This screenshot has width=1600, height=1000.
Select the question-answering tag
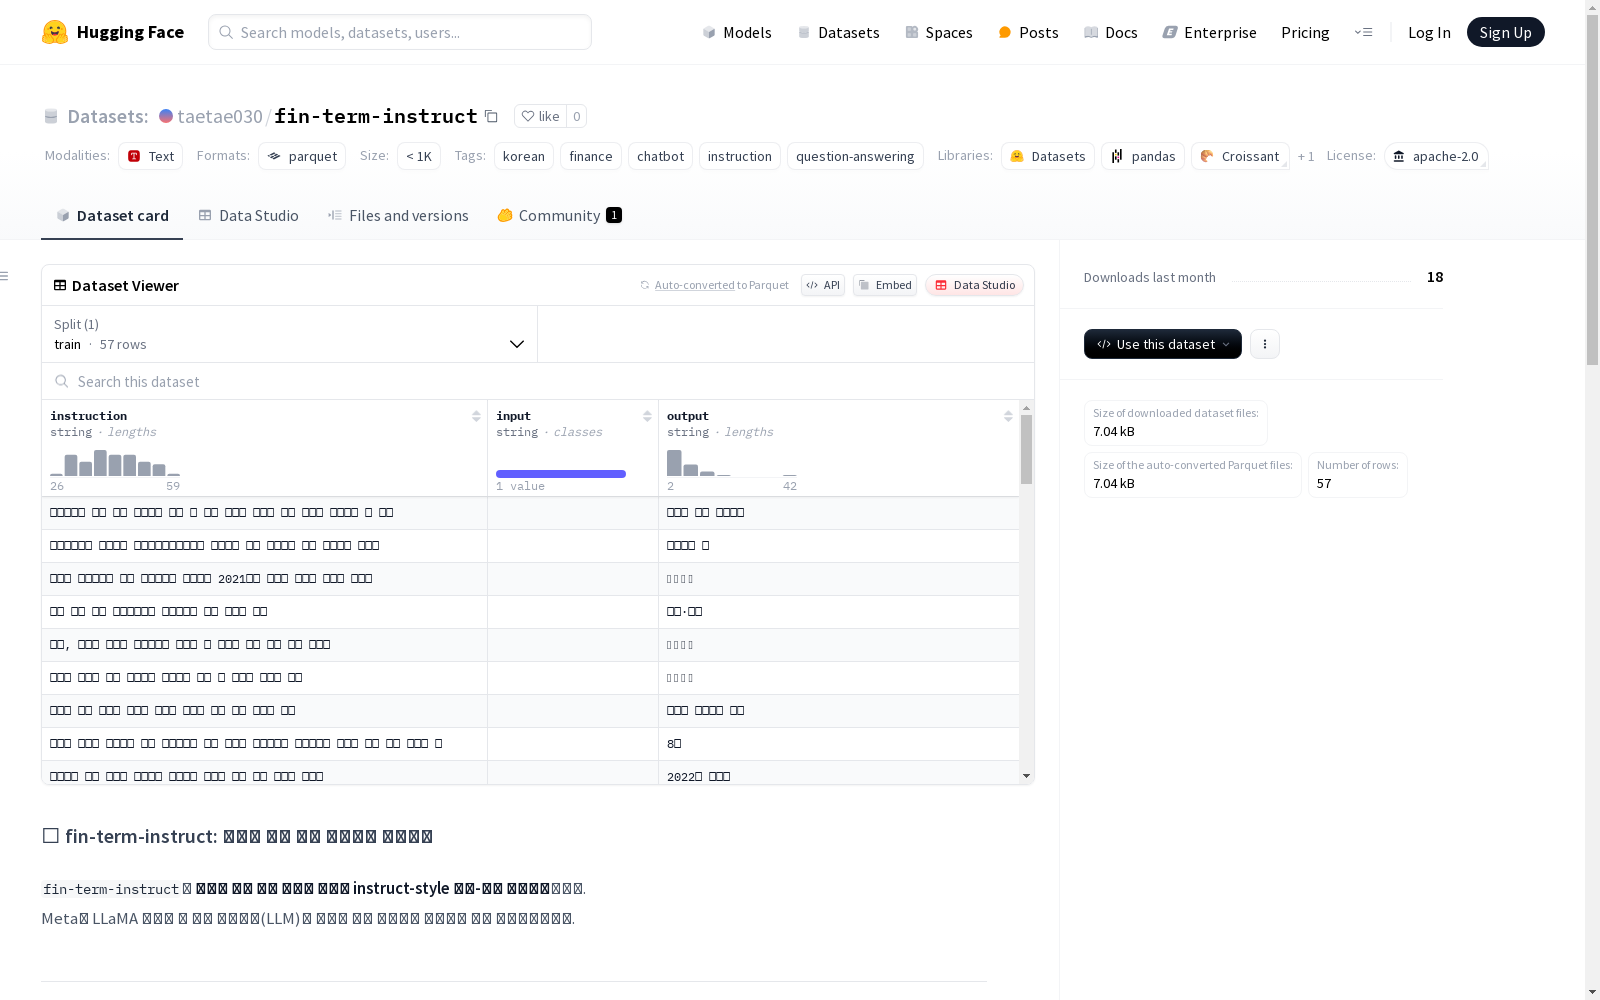855,156
